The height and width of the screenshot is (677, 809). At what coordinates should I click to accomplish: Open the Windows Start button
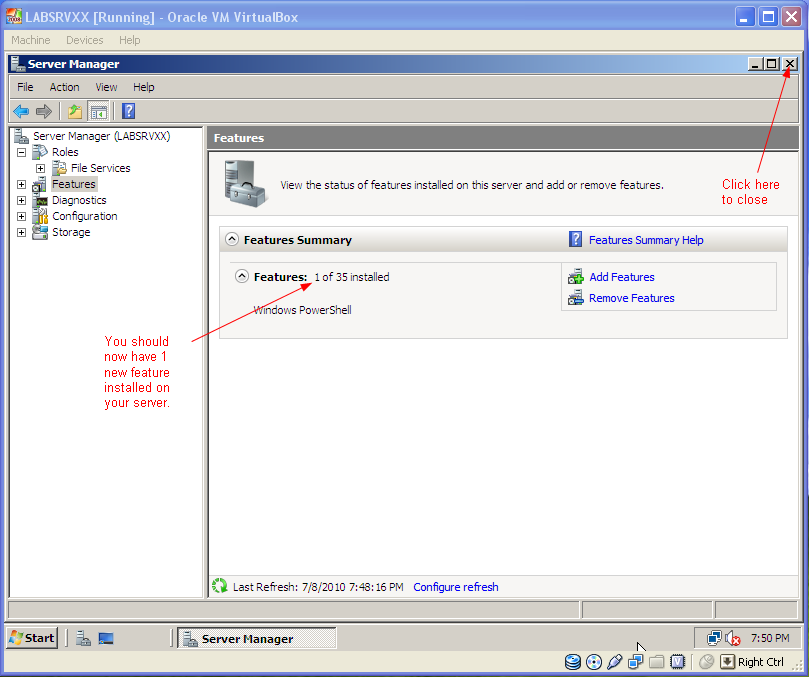(x=32, y=638)
